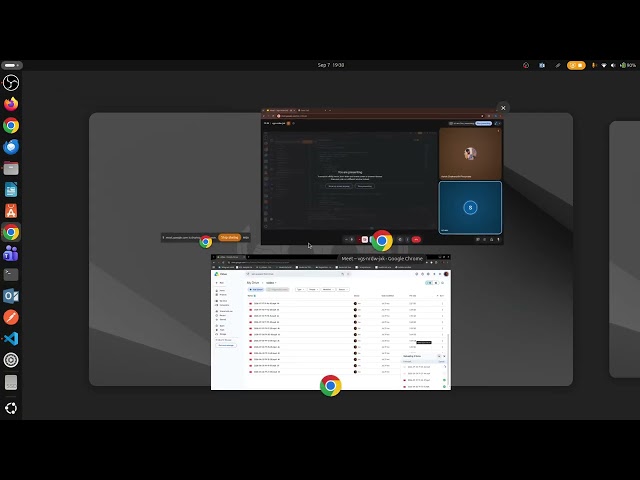This screenshot has width=640, height=480.
Task: Click the orange screen-sharing indicator in top bar
Action: click(x=576, y=65)
